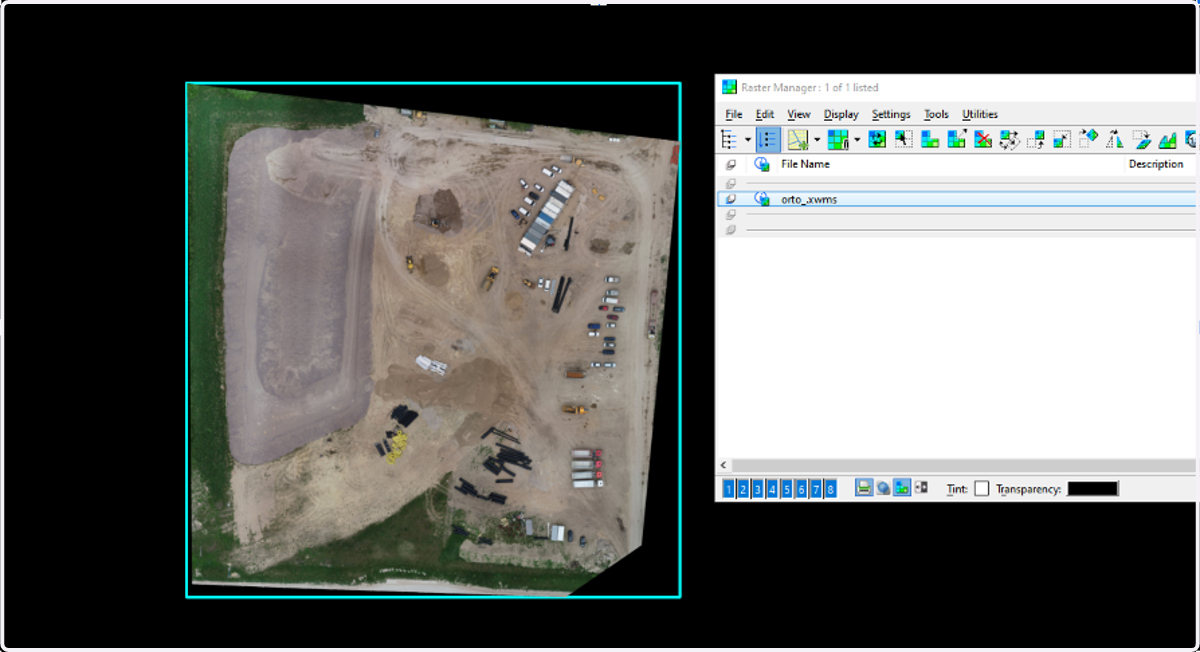Image resolution: width=1200 pixels, height=652 pixels.
Task: Open the File menu in Raster Manager
Action: point(733,114)
